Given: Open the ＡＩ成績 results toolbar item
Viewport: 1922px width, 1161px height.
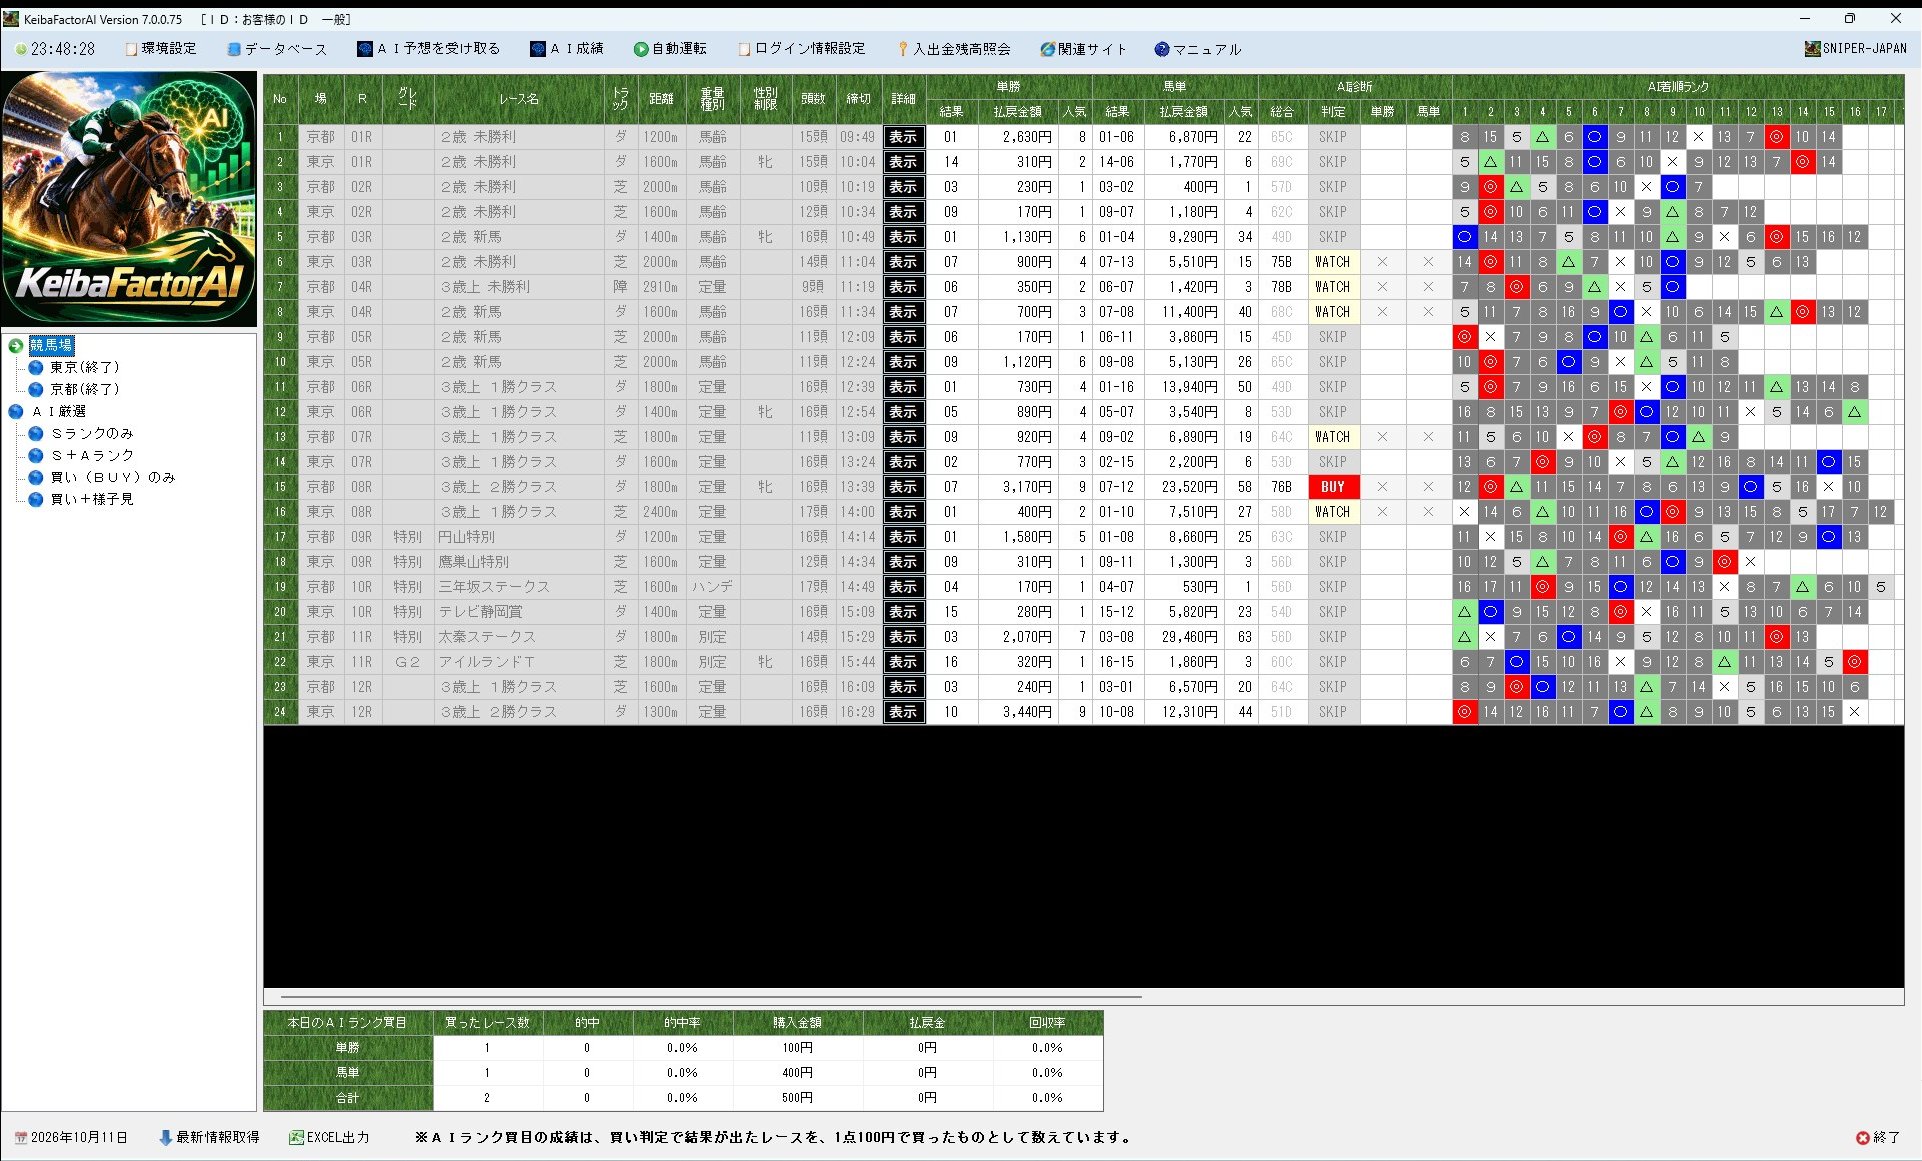Looking at the screenshot, I should click(567, 49).
